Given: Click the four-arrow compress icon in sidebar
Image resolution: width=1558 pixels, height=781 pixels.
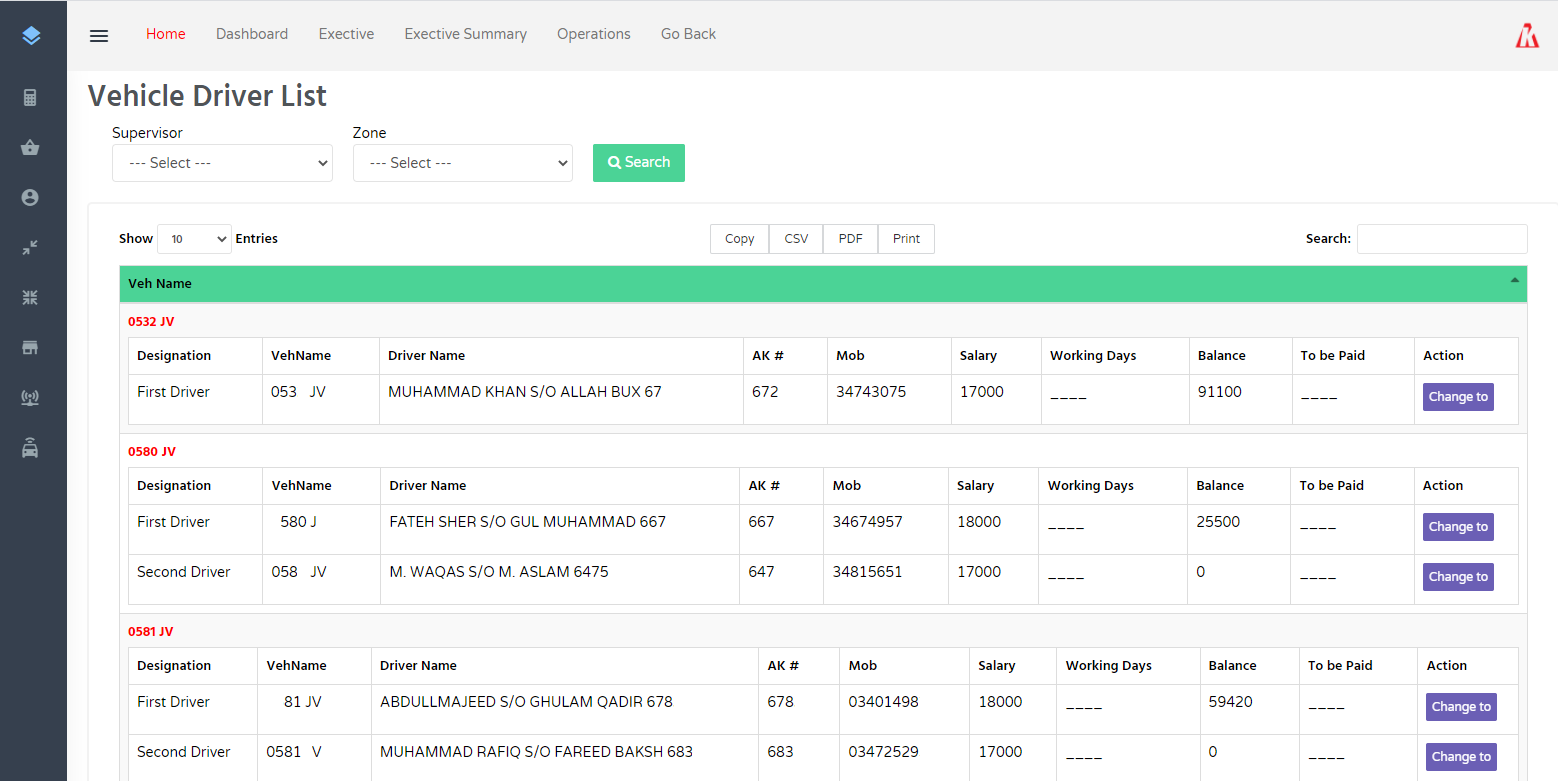Looking at the screenshot, I should [30, 297].
